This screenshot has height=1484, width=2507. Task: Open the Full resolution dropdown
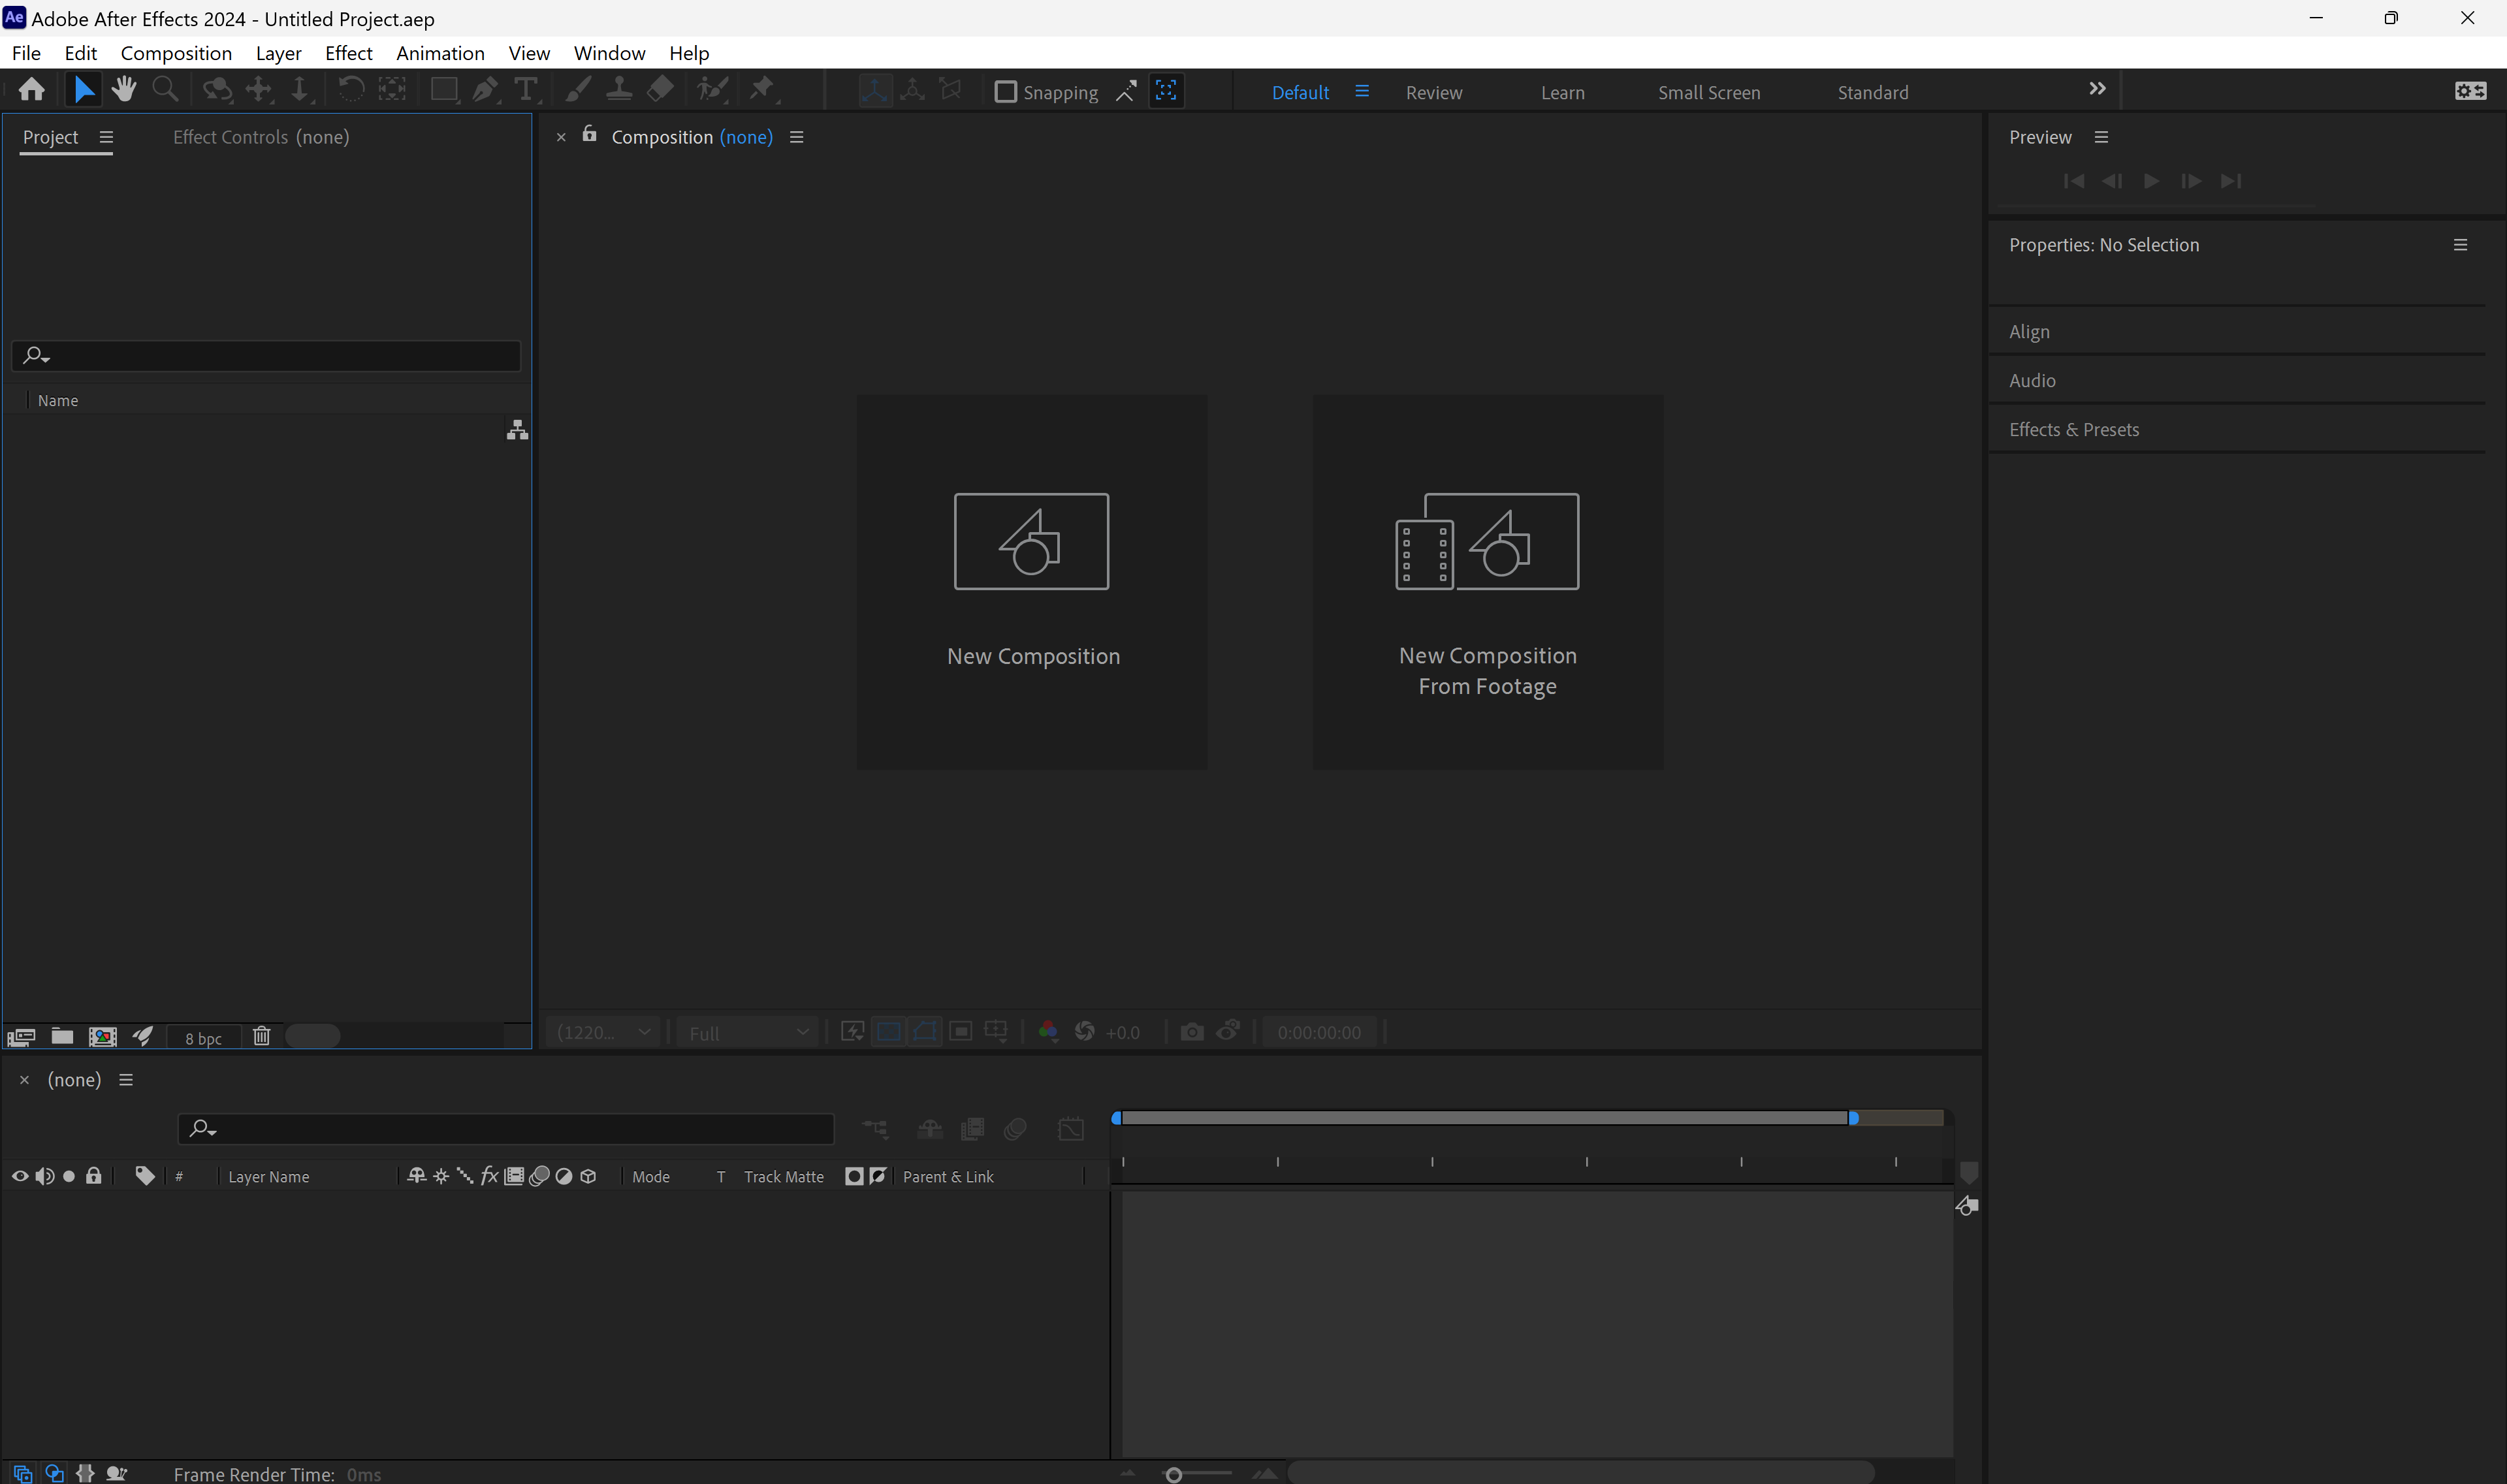[747, 1032]
